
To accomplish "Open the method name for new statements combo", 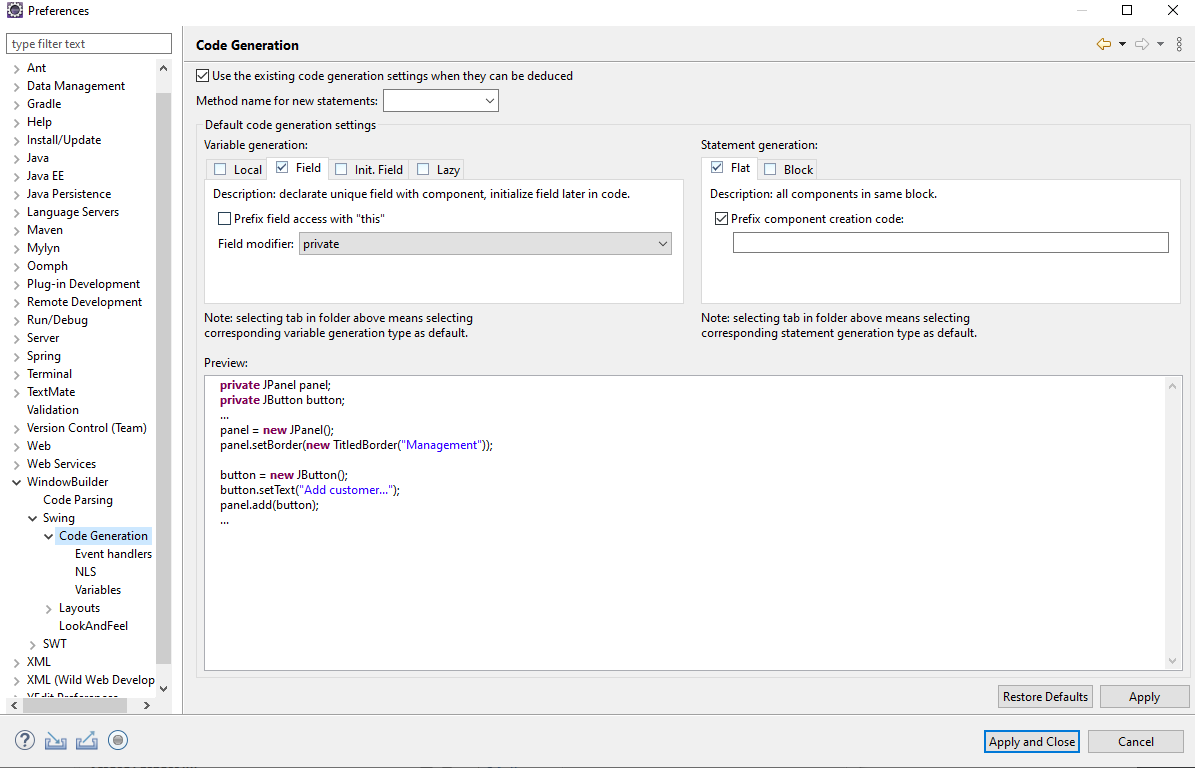I will (489, 100).
